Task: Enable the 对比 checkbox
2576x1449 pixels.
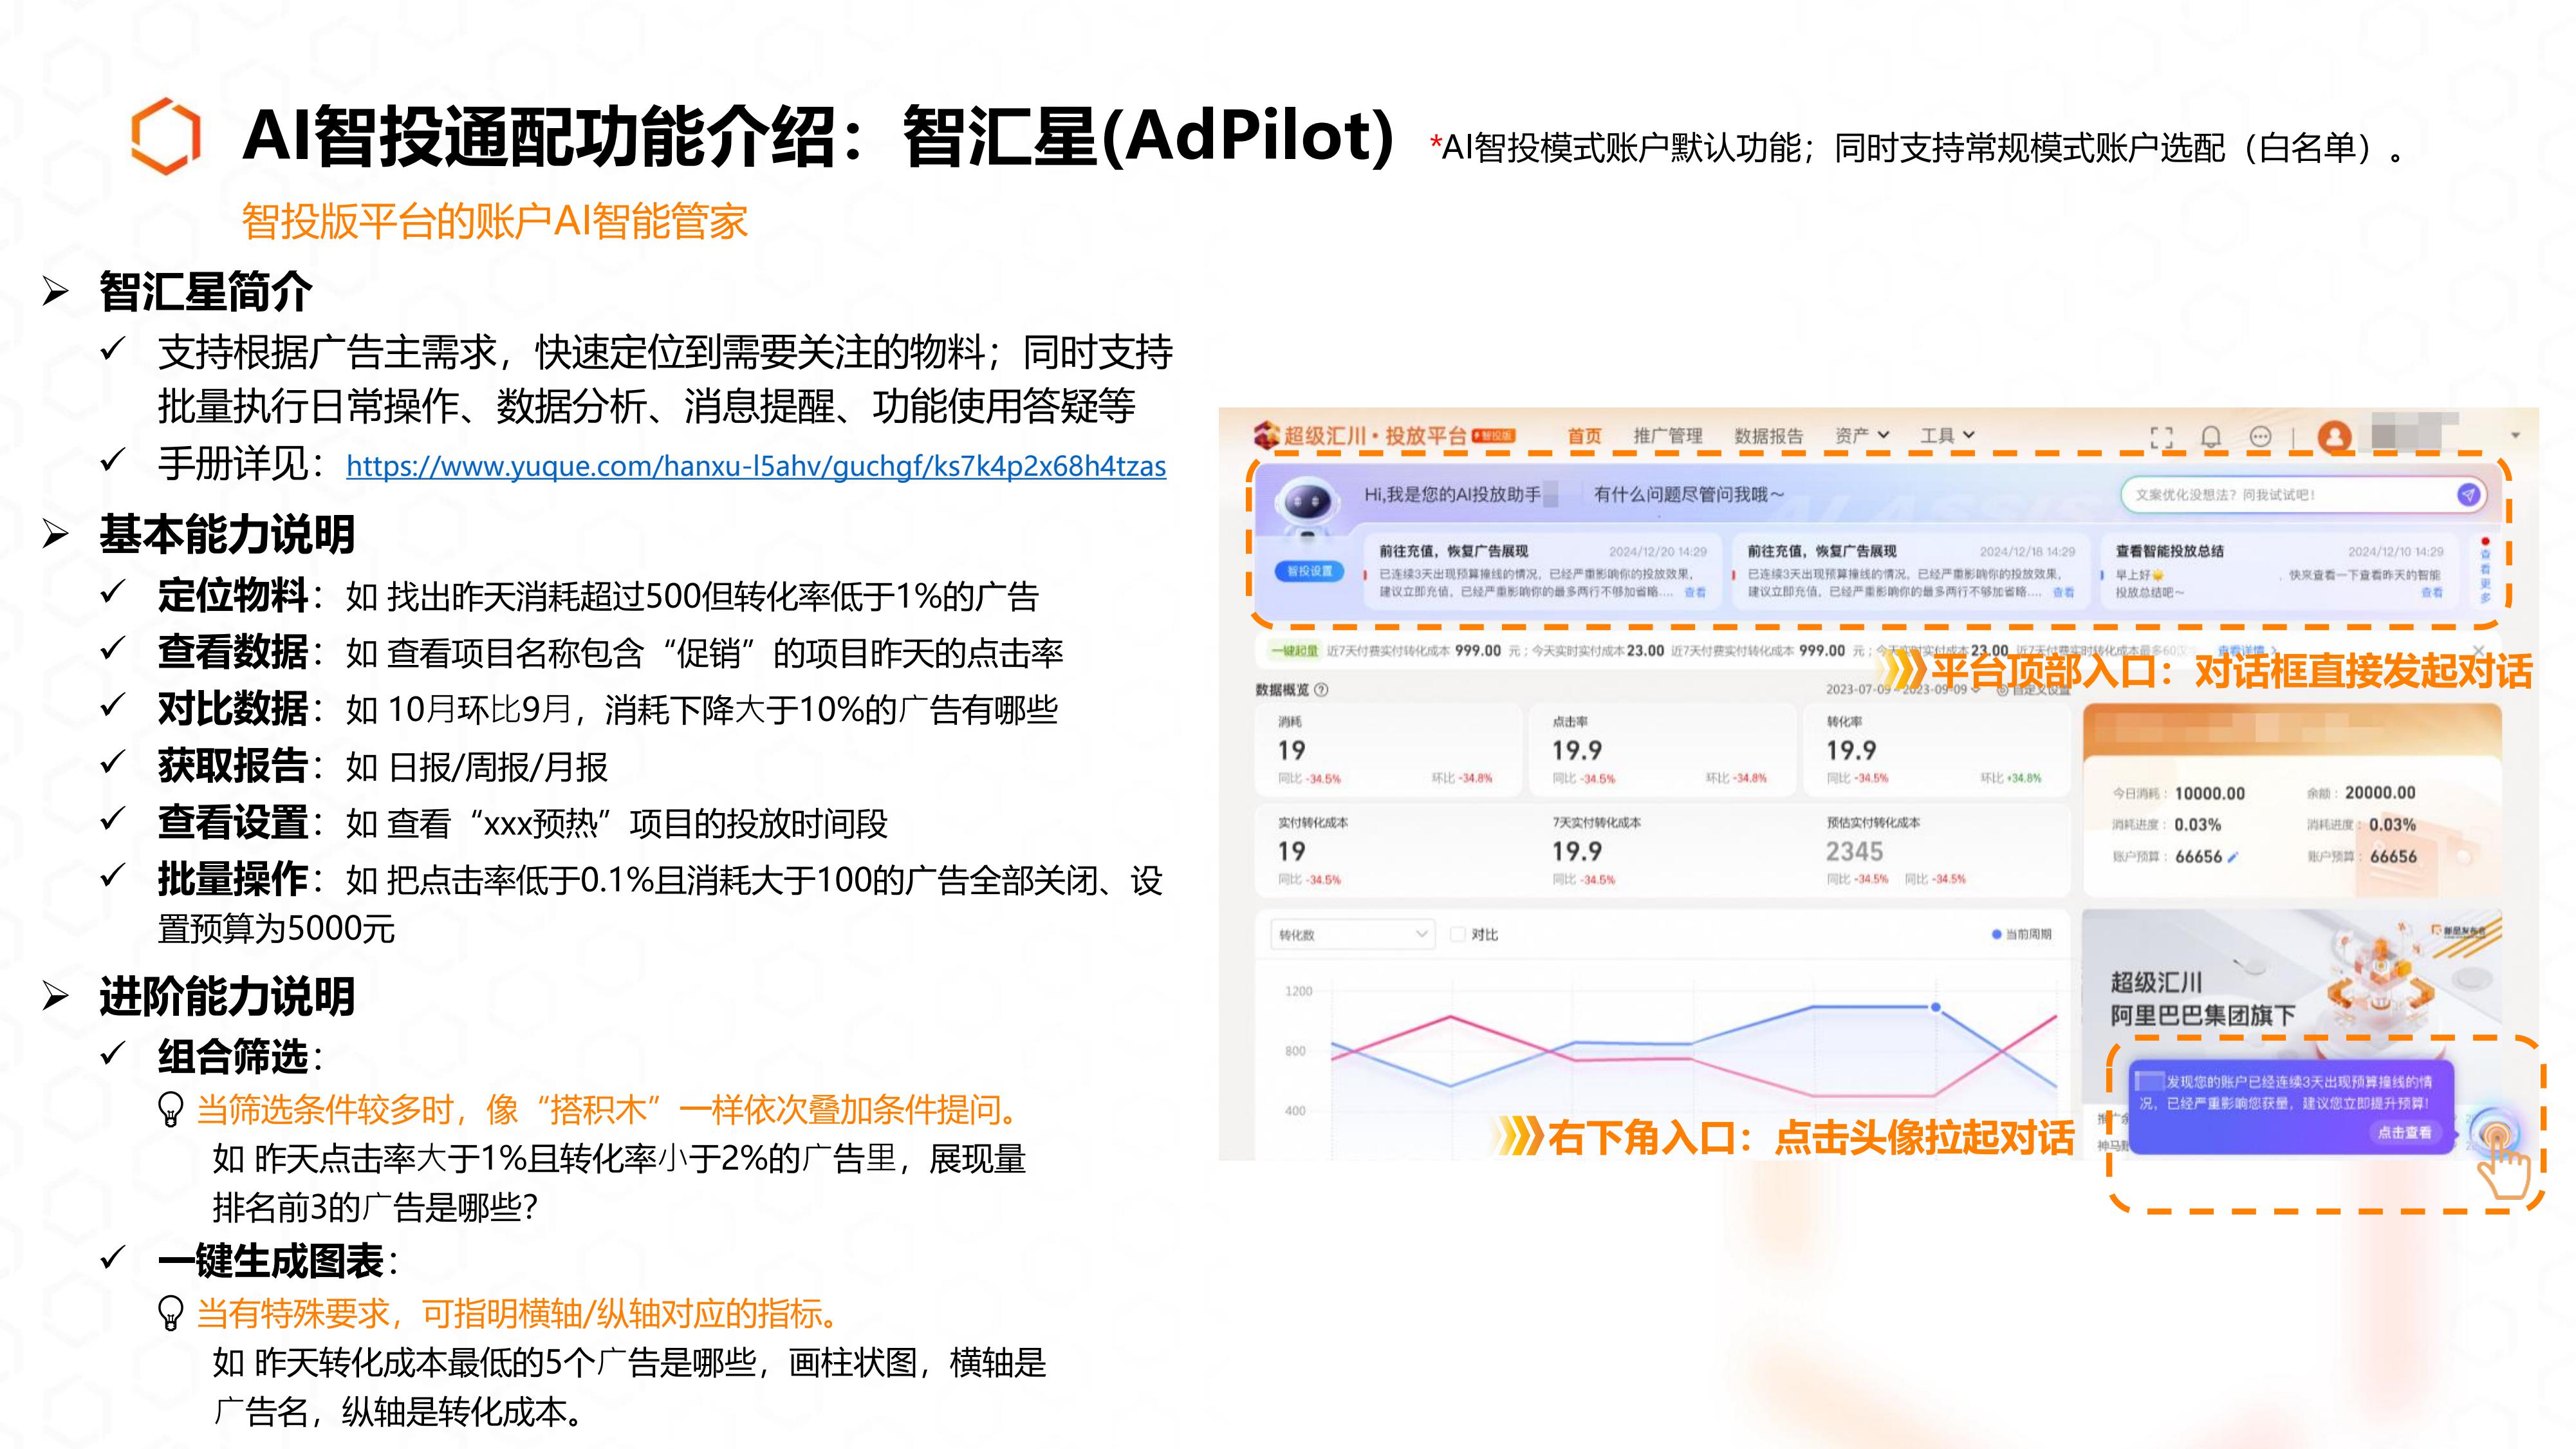Action: click(1457, 934)
